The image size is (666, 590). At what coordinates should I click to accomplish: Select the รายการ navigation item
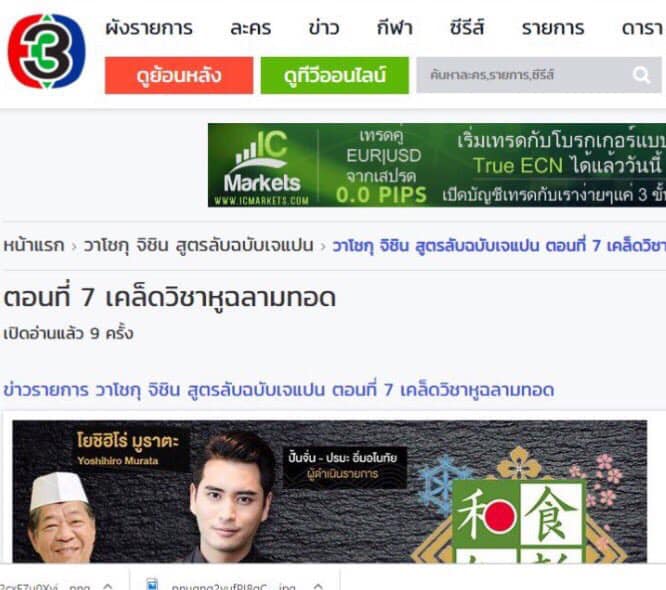click(553, 28)
